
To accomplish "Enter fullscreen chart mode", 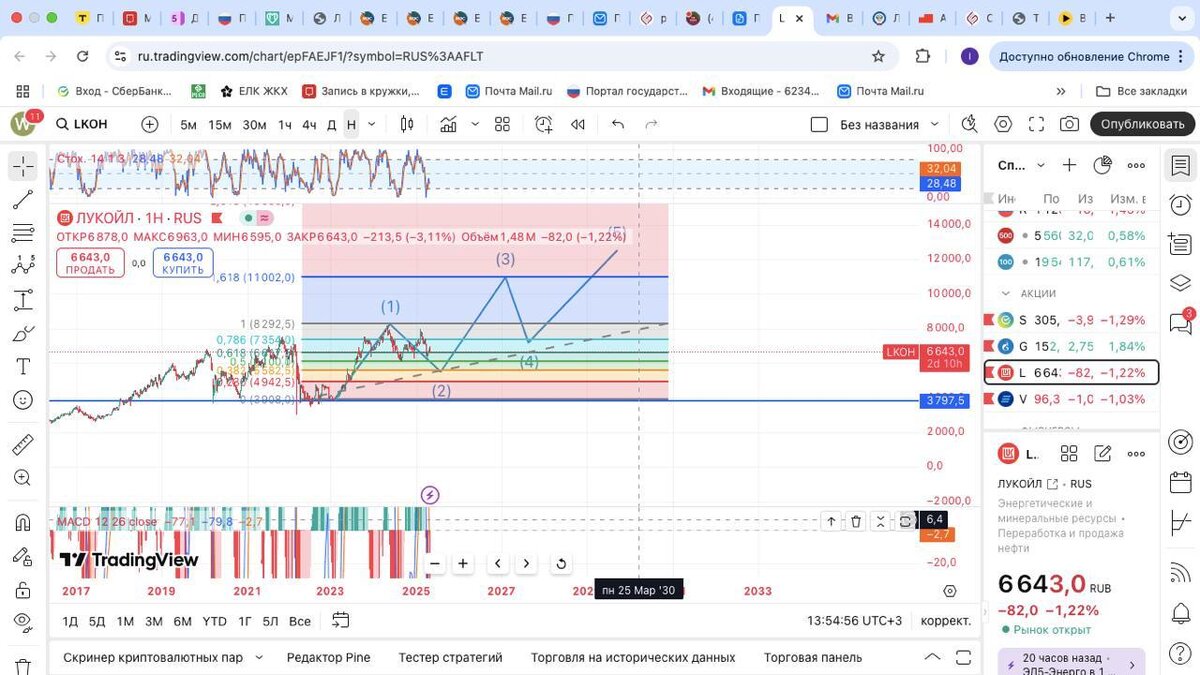I will click(1036, 124).
